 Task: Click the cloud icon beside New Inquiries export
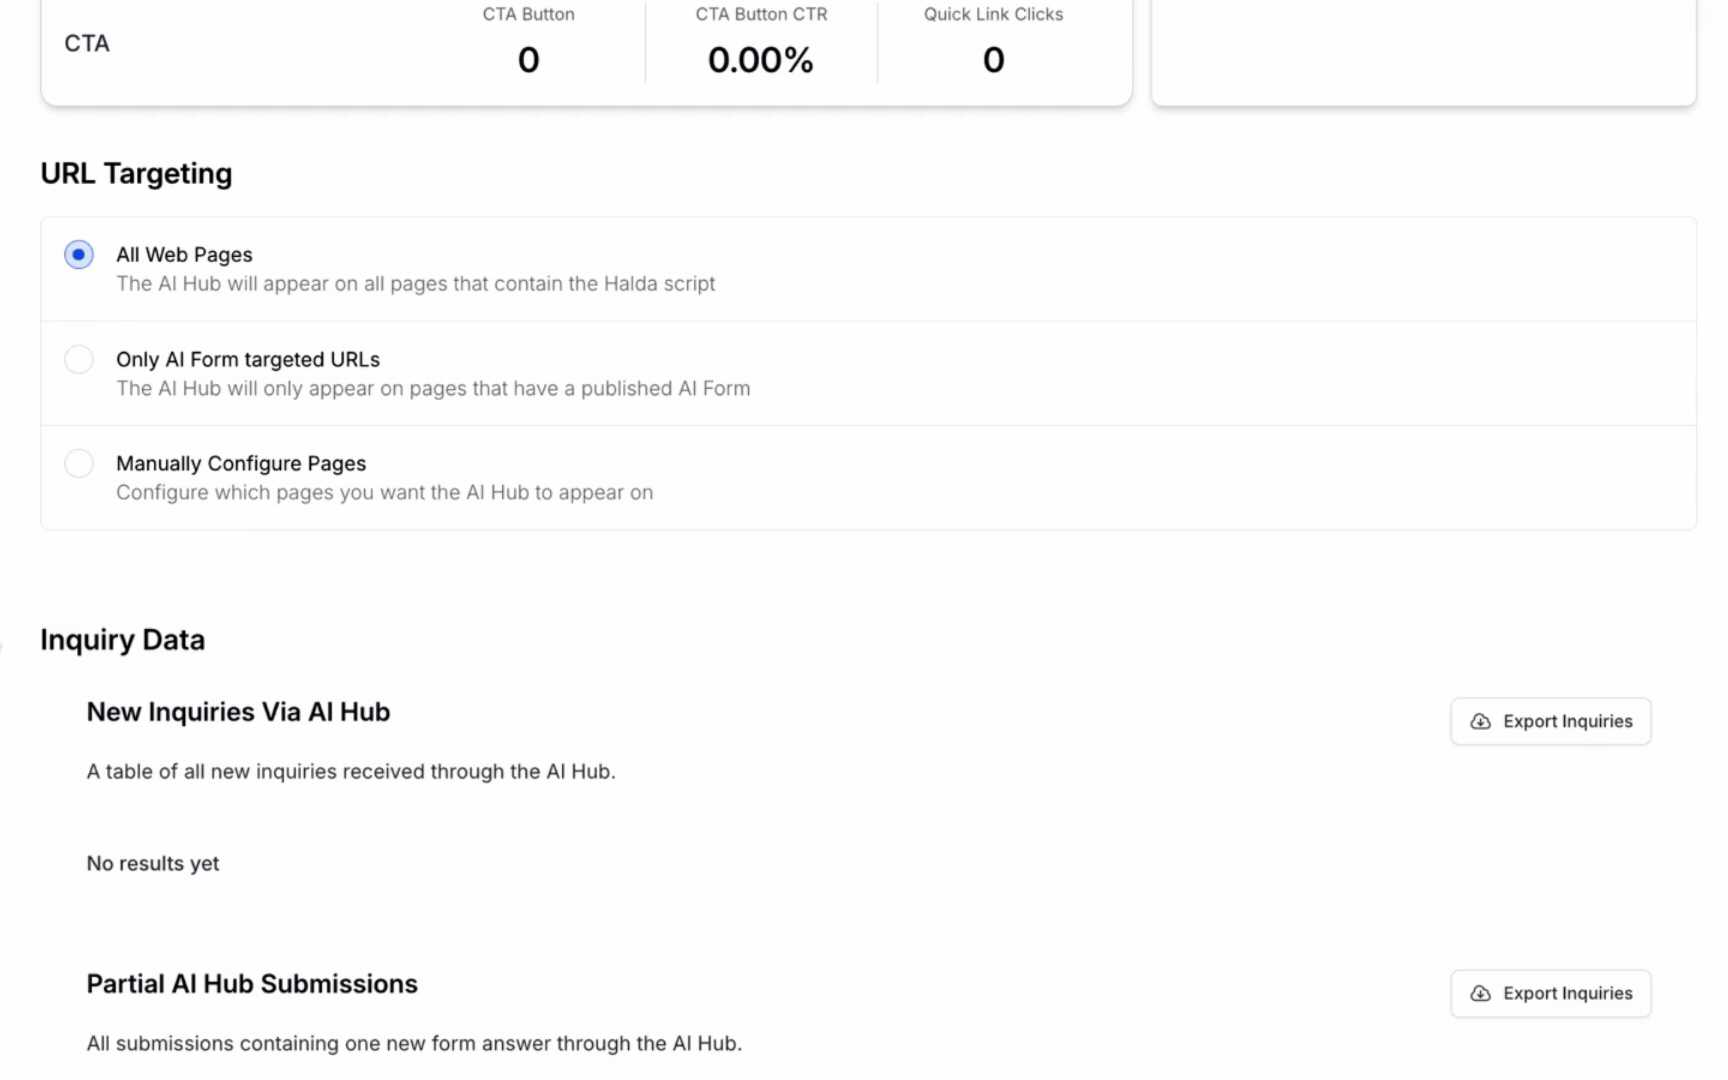(x=1480, y=722)
